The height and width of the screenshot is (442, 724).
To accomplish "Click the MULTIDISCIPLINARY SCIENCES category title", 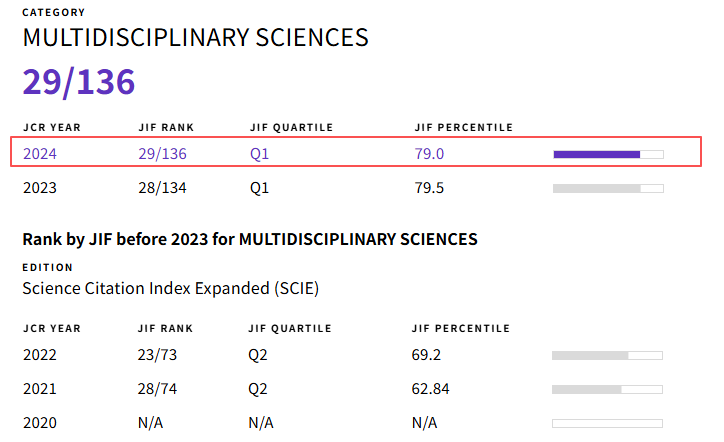I will coord(196,38).
